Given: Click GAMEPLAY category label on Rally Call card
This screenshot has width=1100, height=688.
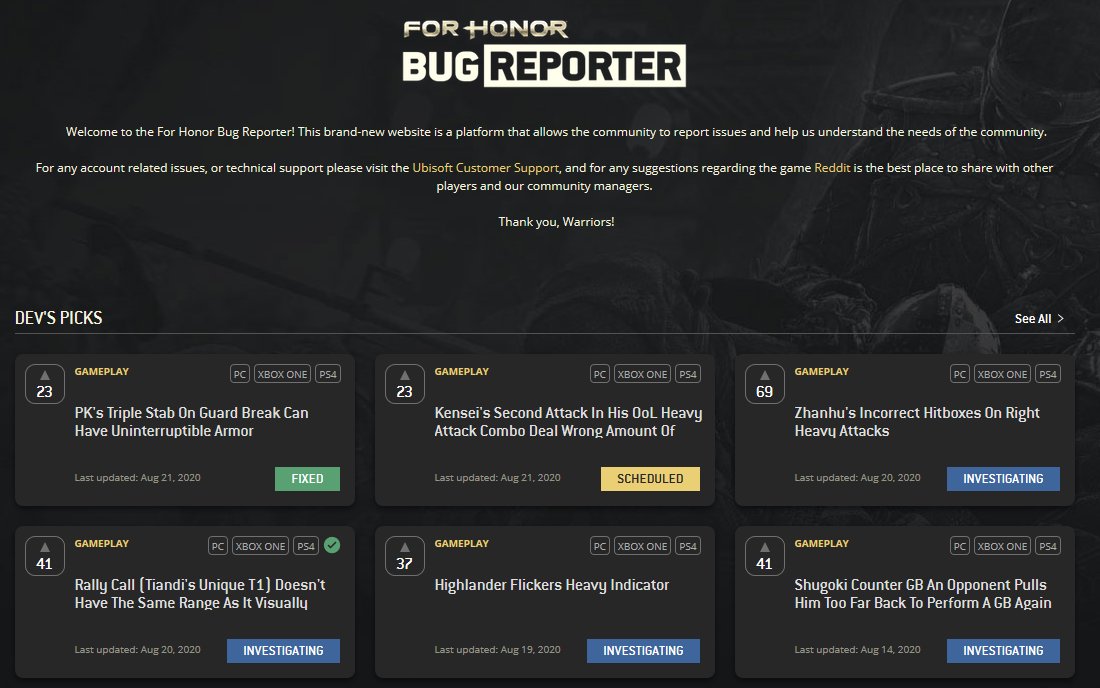Looking at the screenshot, I should [x=101, y=544].
